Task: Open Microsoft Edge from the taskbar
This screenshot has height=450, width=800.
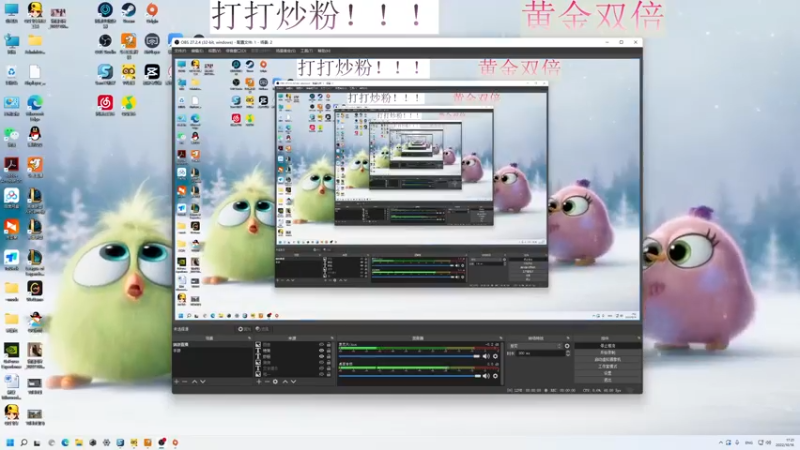Action: (x=65, y=442)
